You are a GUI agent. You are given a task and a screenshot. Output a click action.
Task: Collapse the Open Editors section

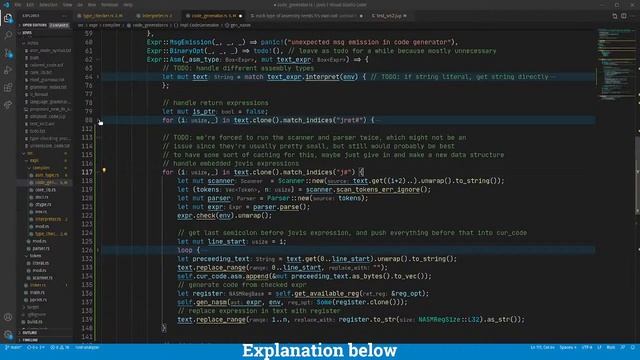[x=44, y=25]
